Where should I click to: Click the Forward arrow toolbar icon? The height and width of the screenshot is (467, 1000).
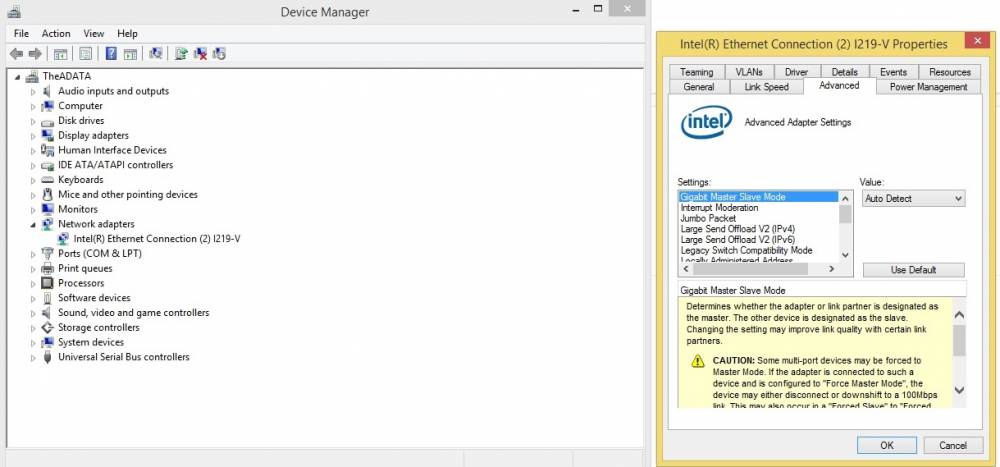36,54
